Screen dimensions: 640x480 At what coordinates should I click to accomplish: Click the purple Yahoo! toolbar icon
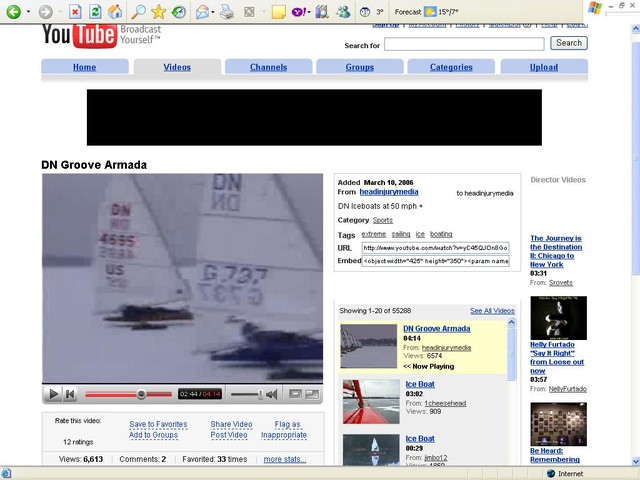click(x=298, y=12)
